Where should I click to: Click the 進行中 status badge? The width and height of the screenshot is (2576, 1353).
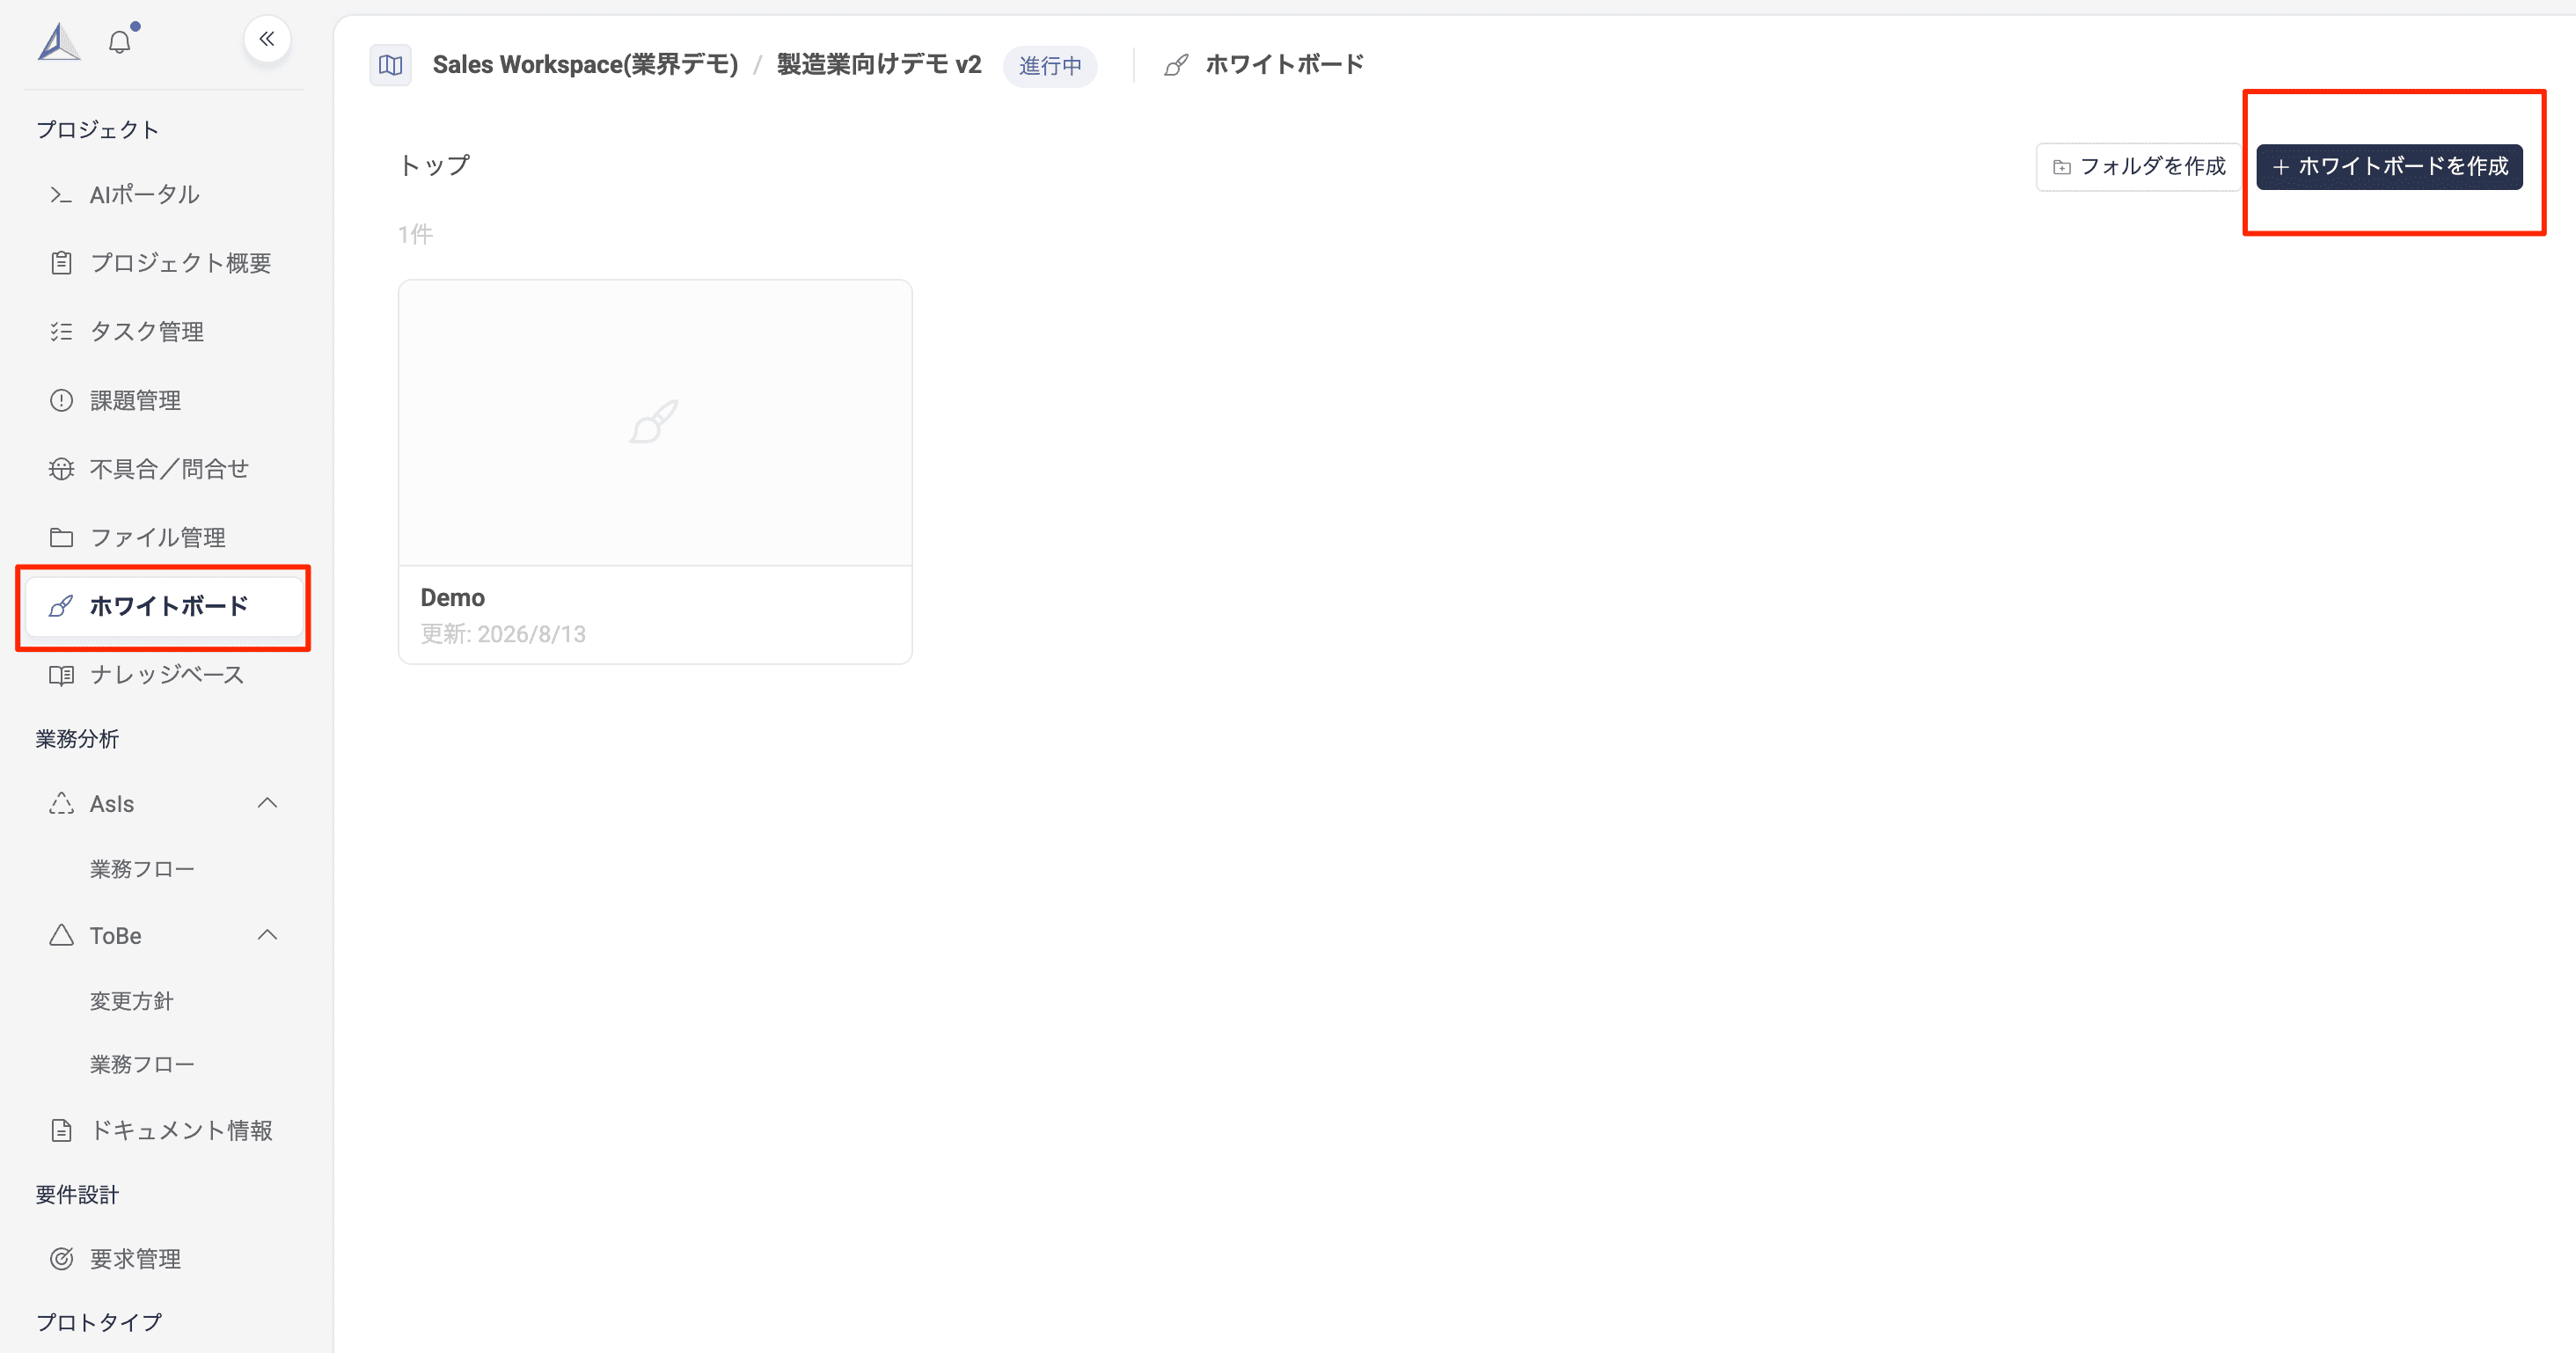[x=1050, y=66]
